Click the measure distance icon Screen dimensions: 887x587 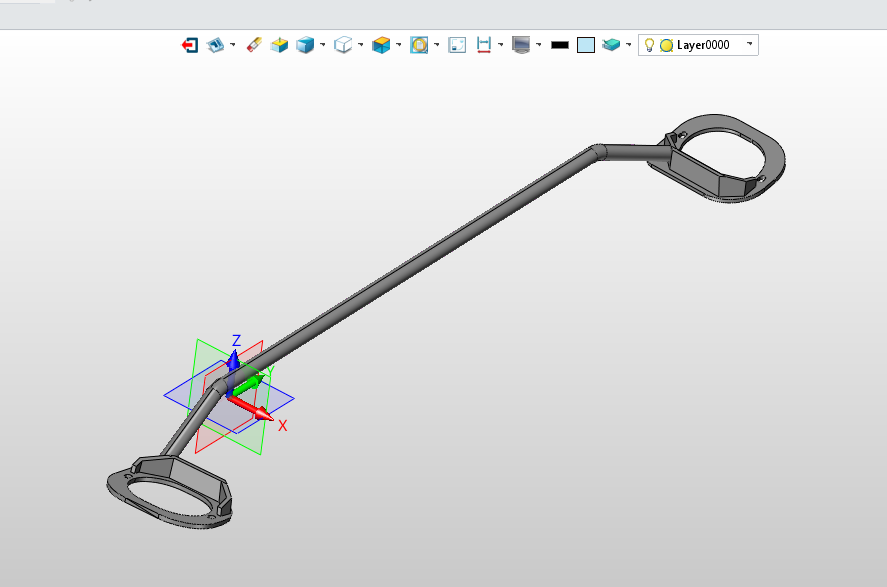click(x=484, y=45)
